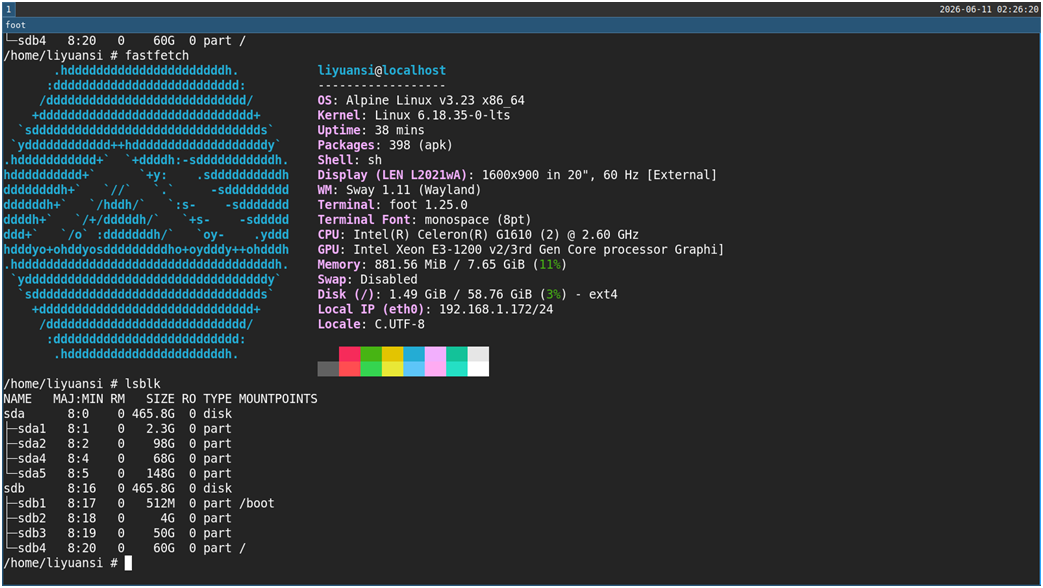Select the sda2 partition row
This screenshot has height=588, width=1043.
pyautogui.click(x=118, y=444)
